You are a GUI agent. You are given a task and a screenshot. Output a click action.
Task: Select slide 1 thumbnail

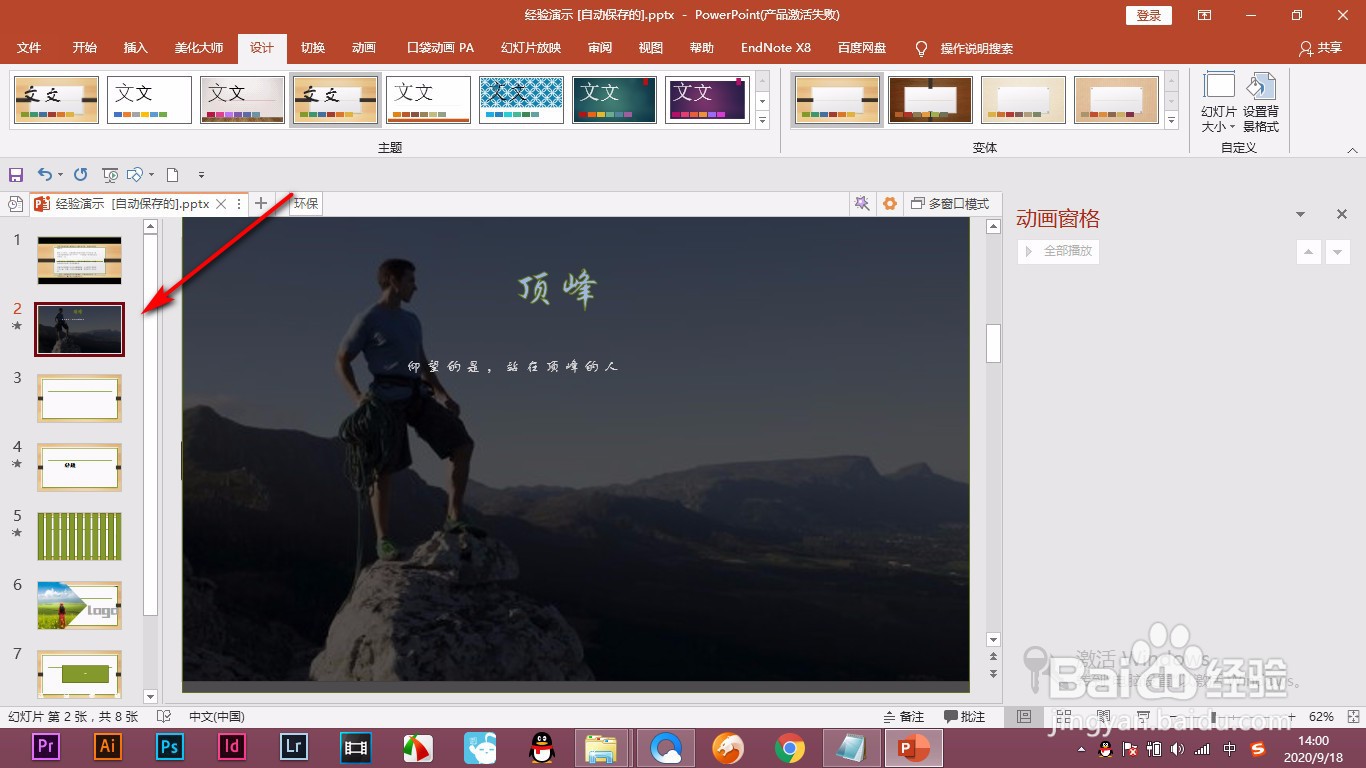(79, 260)
